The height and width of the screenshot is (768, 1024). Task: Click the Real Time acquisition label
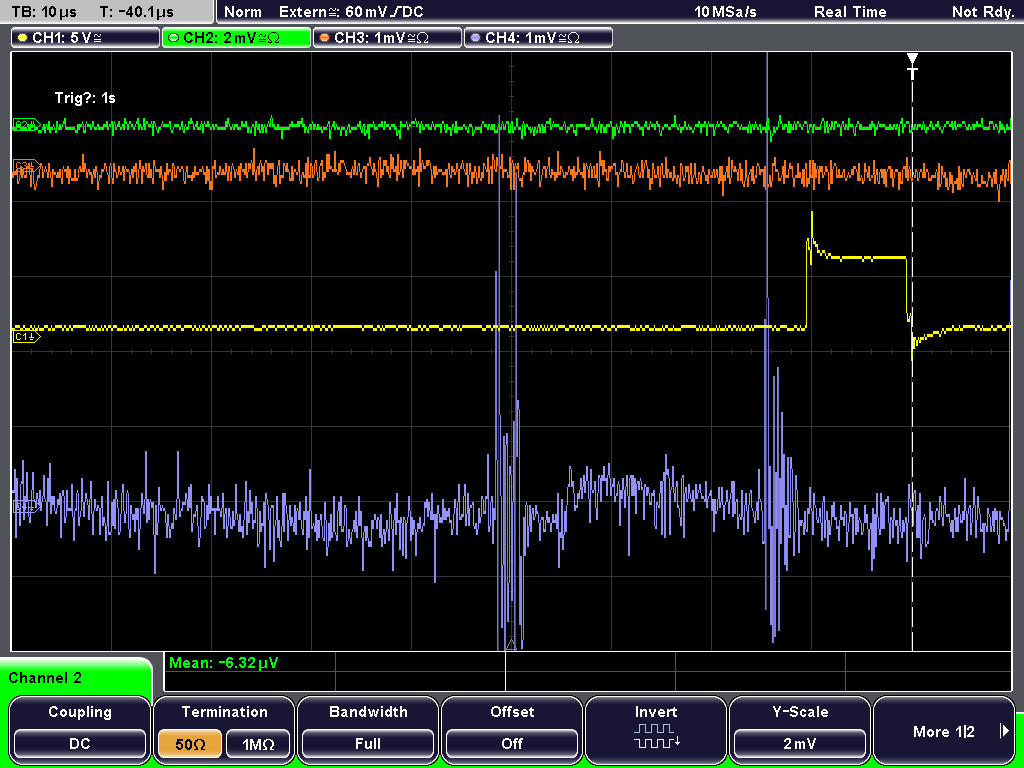[850, 12]
